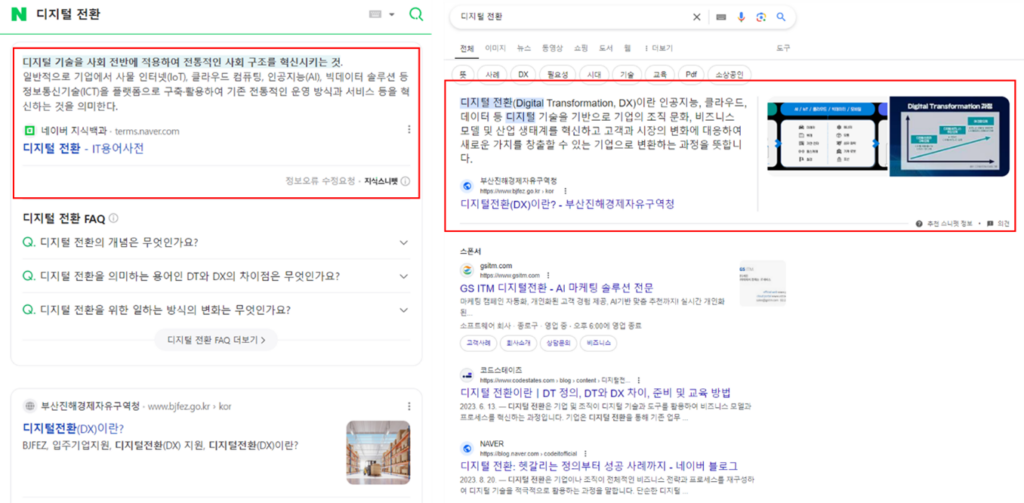Open the three-dot menu beside the Google snippet's bjfez.go.kr URL

[565, 191]
